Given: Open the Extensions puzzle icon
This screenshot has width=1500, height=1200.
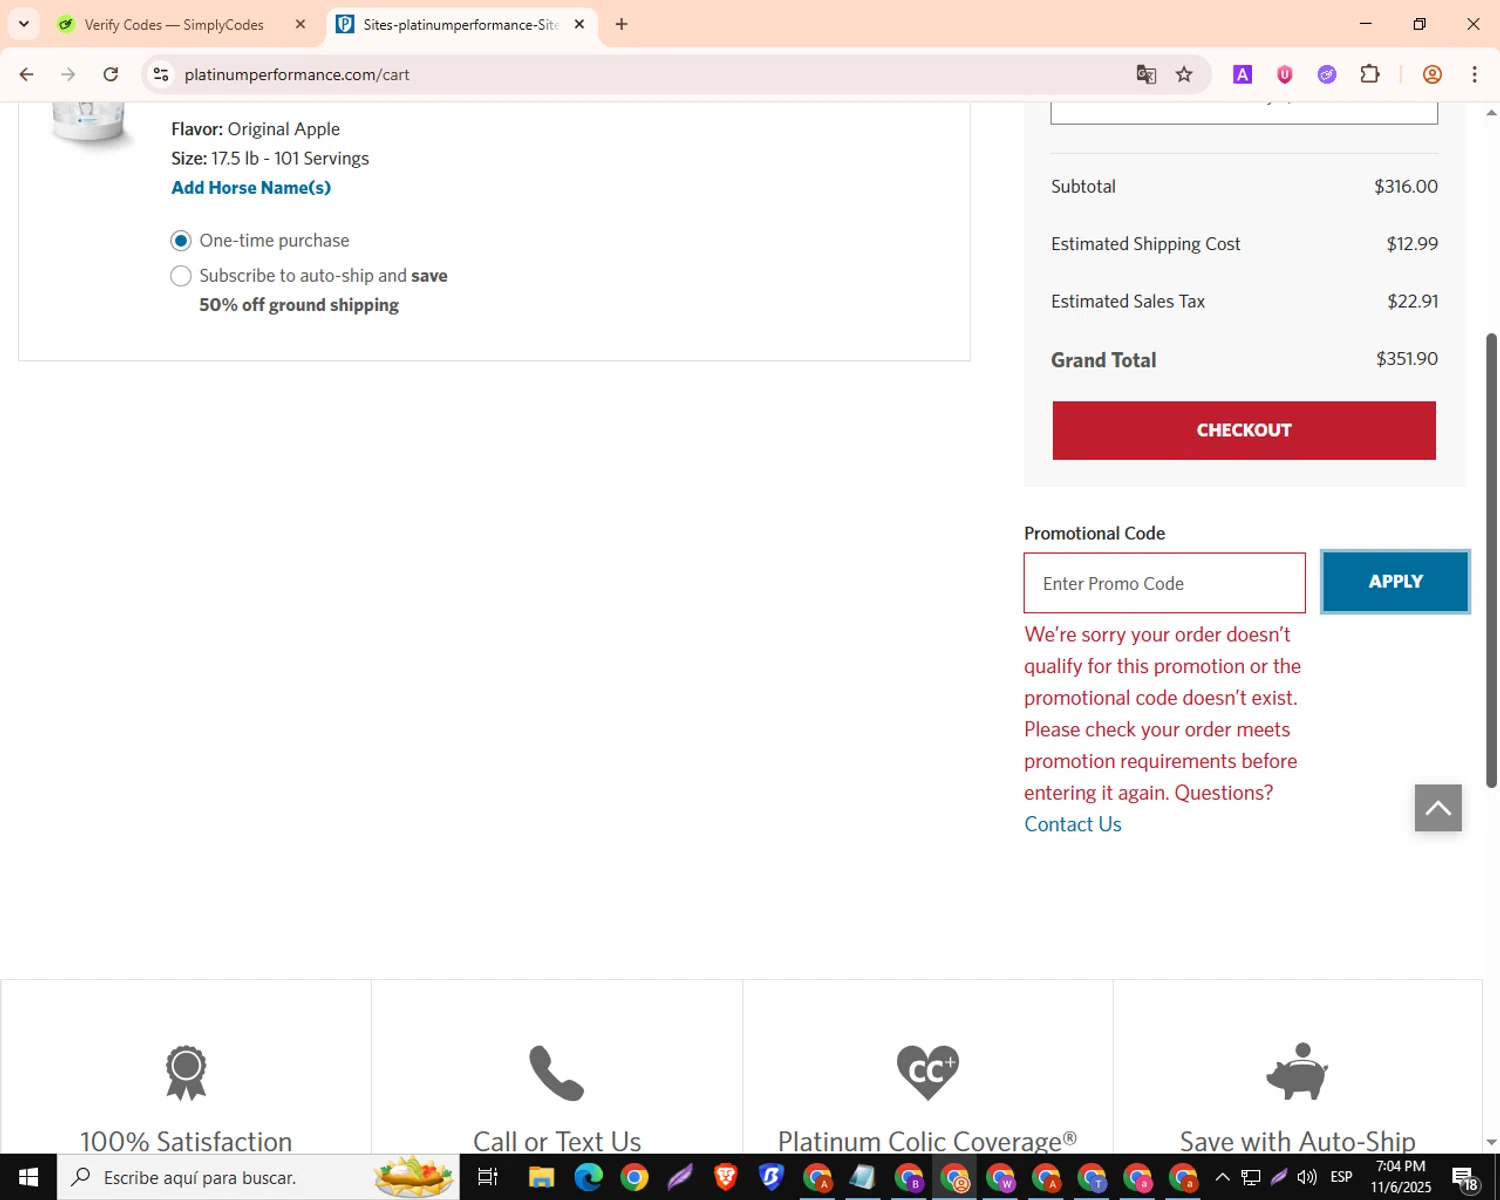Looking at the screenshot, I should [1370, 74].
